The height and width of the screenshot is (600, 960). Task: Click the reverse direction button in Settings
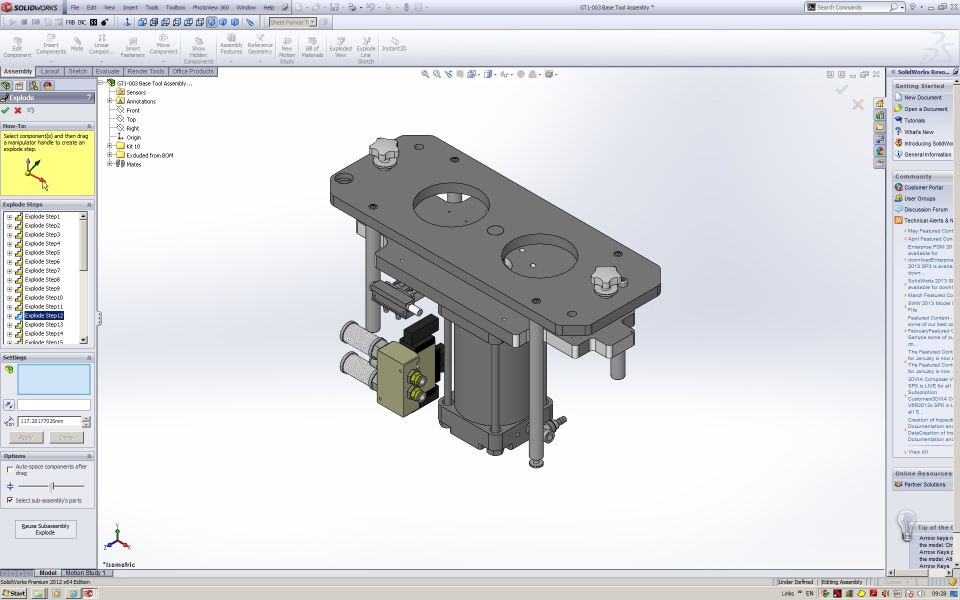coord(9,405)
